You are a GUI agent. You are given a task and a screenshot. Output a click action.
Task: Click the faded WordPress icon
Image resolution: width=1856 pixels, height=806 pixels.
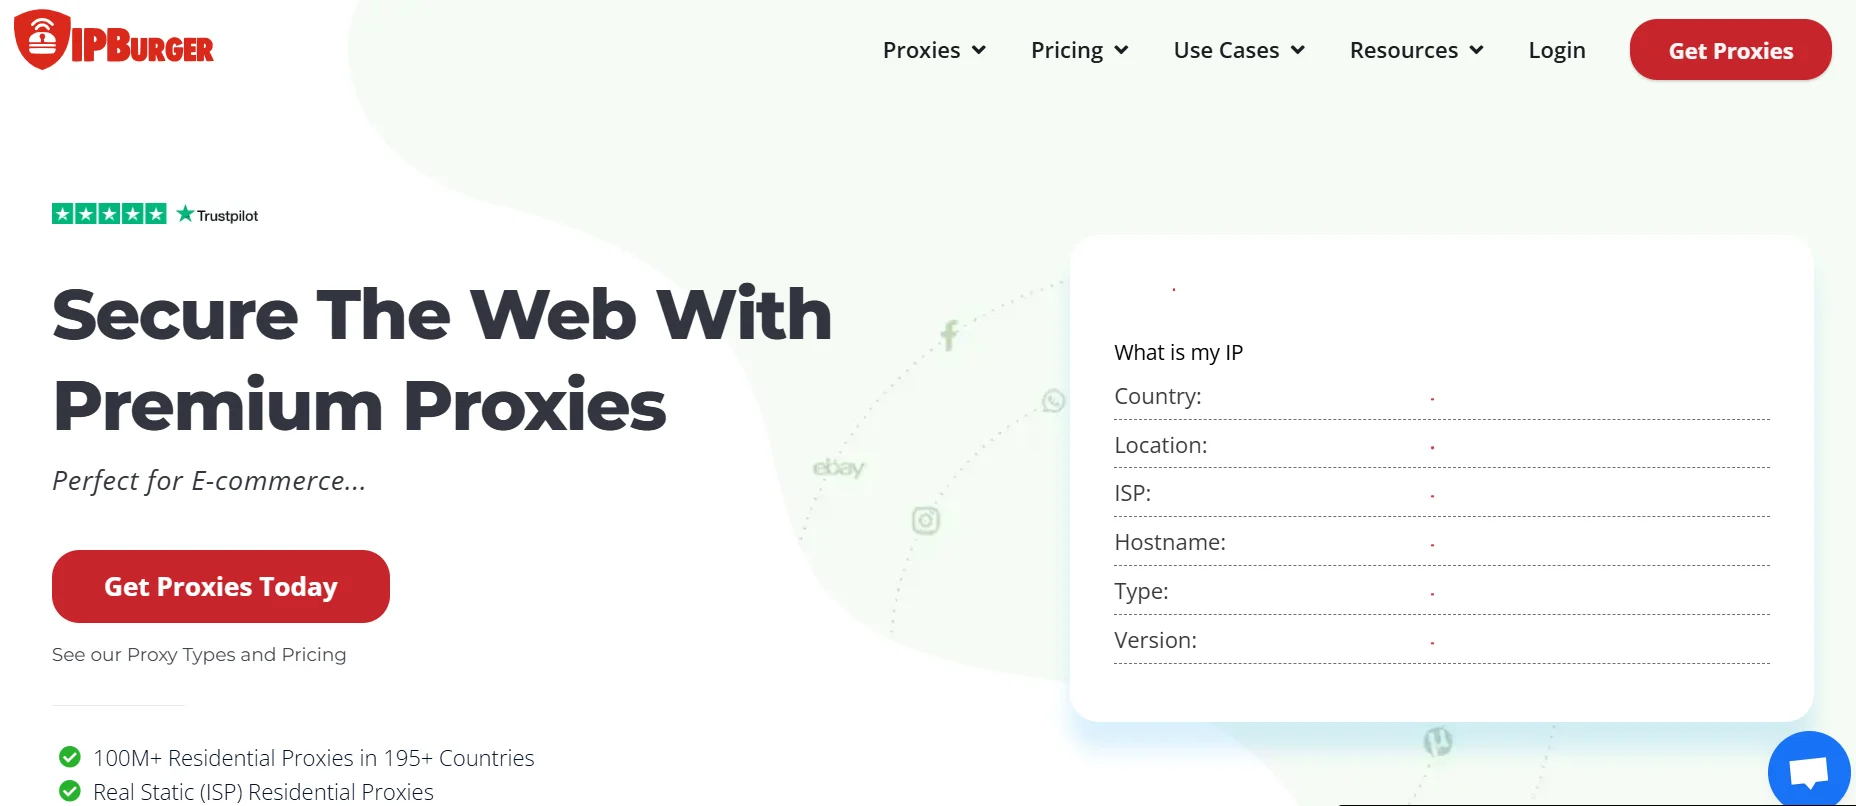(x=1437, y=741)
